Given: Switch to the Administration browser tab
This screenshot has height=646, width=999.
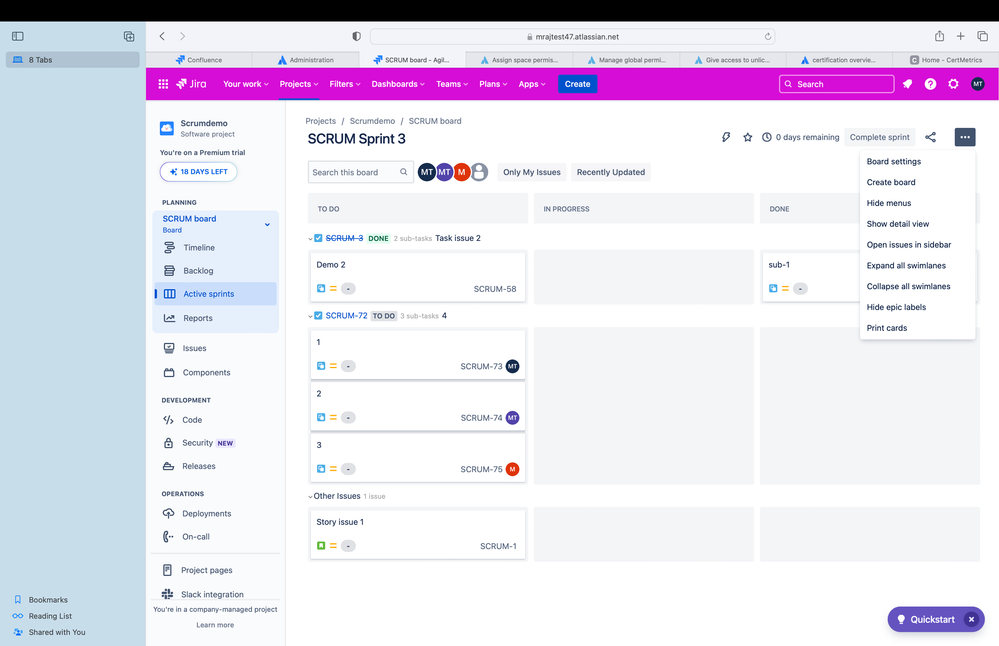Looking at the screenshot, I should [x=306, y=60].
